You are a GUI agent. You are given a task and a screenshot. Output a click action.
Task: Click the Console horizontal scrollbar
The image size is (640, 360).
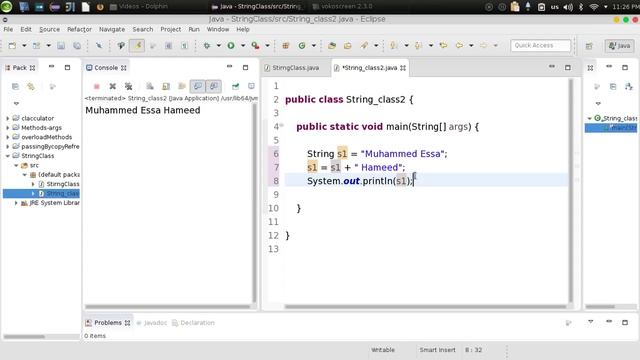[167, 307]
